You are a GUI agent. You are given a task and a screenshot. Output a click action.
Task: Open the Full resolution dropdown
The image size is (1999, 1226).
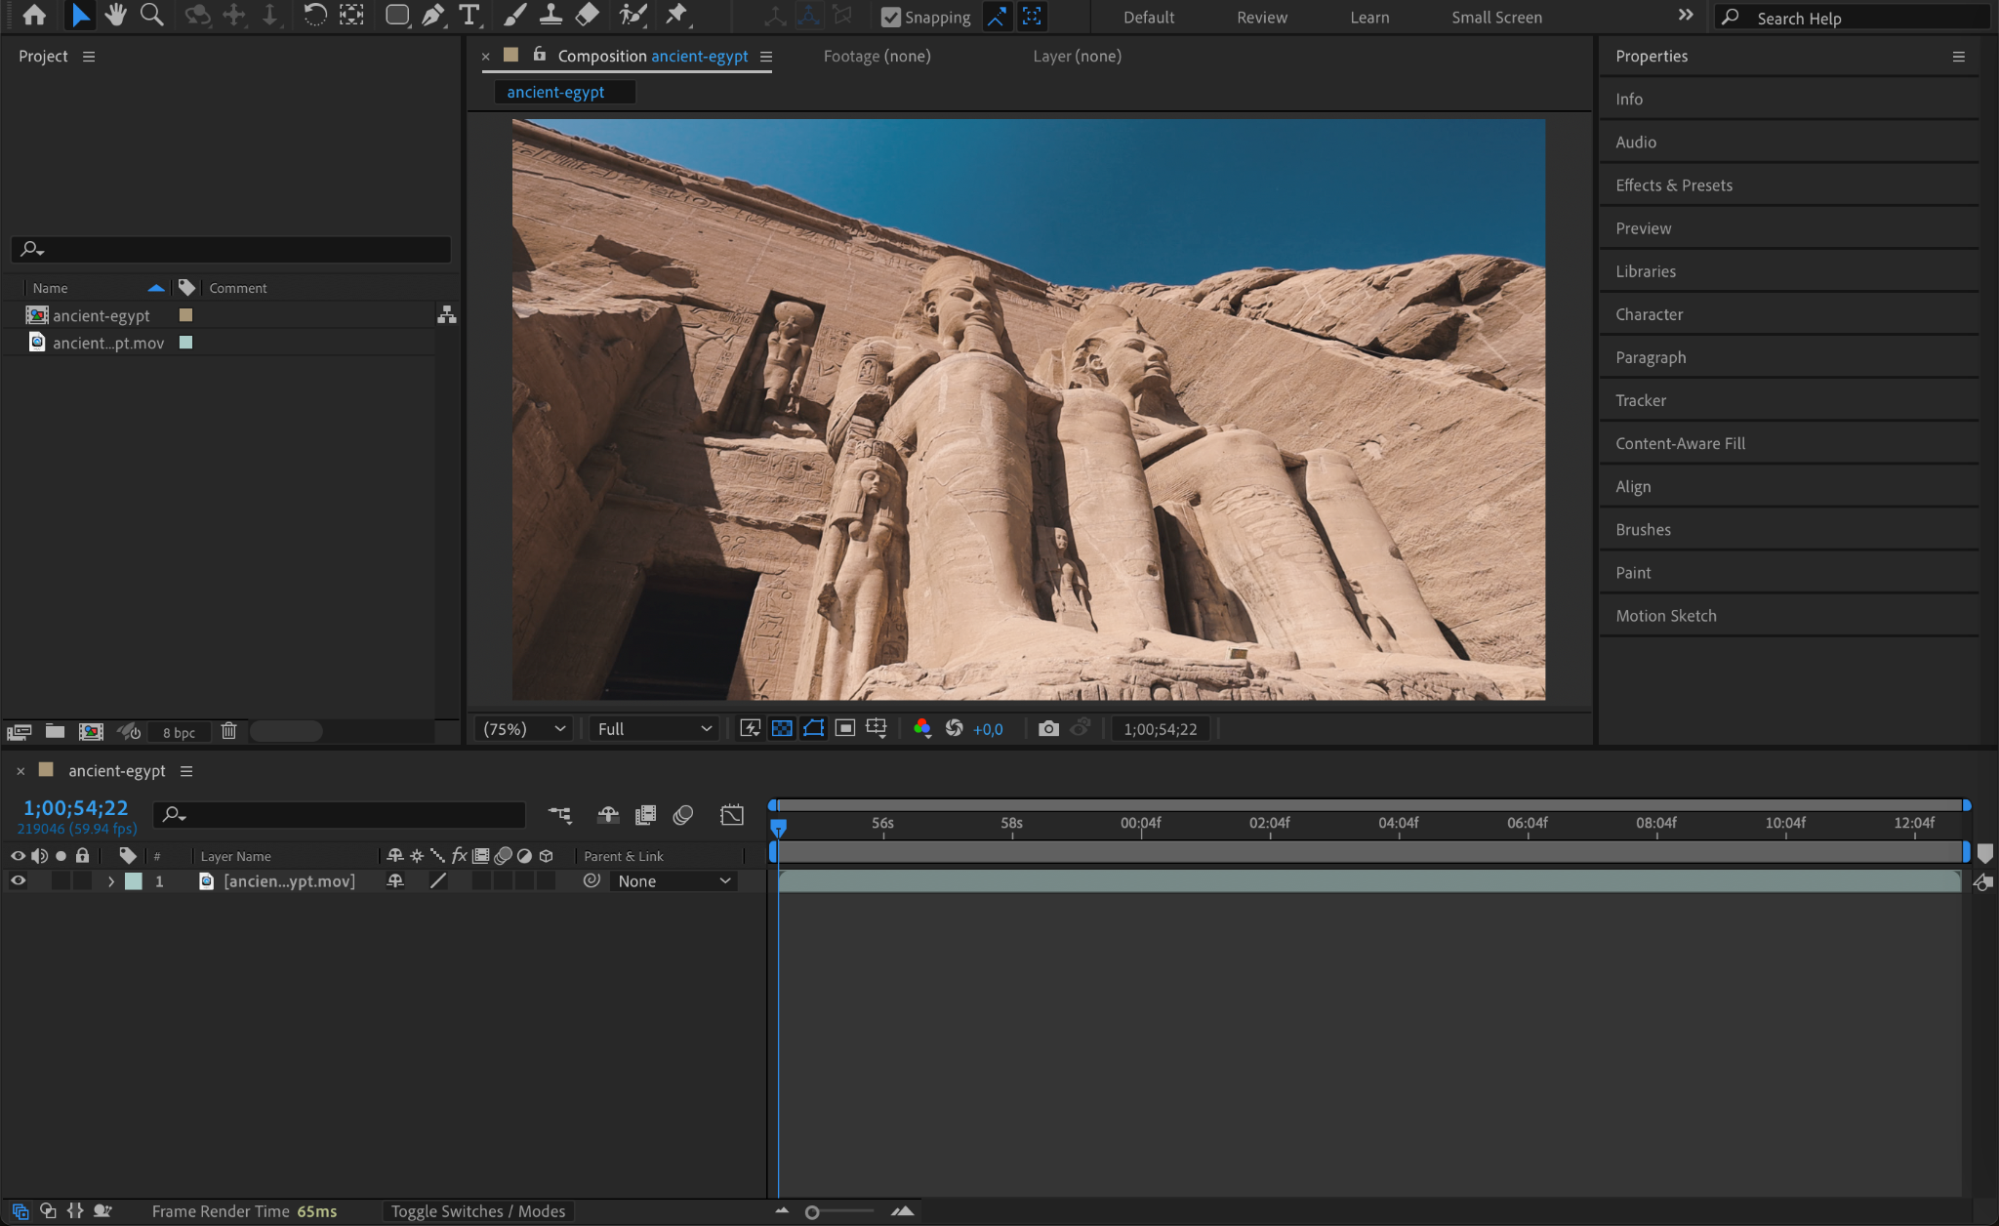pos(654,729)
